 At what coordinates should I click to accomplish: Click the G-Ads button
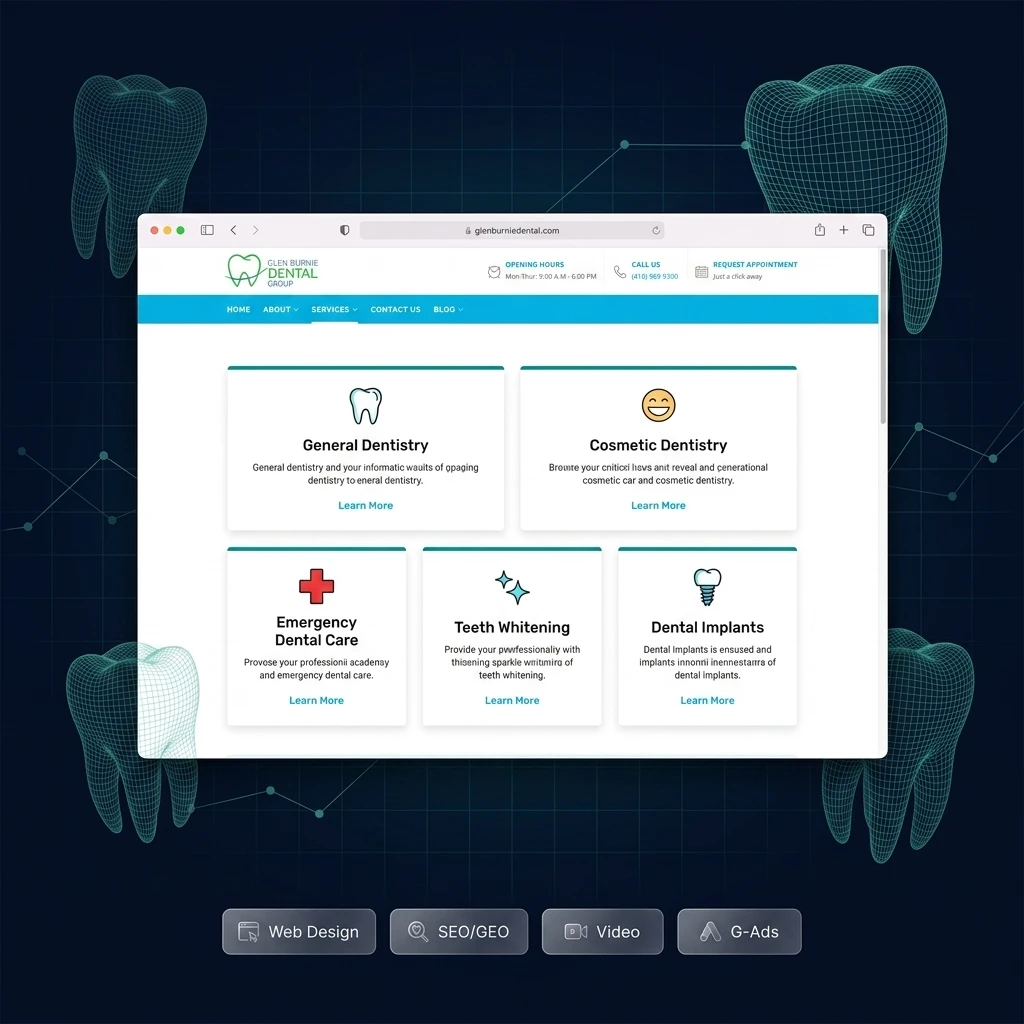(x=739, y=931)
